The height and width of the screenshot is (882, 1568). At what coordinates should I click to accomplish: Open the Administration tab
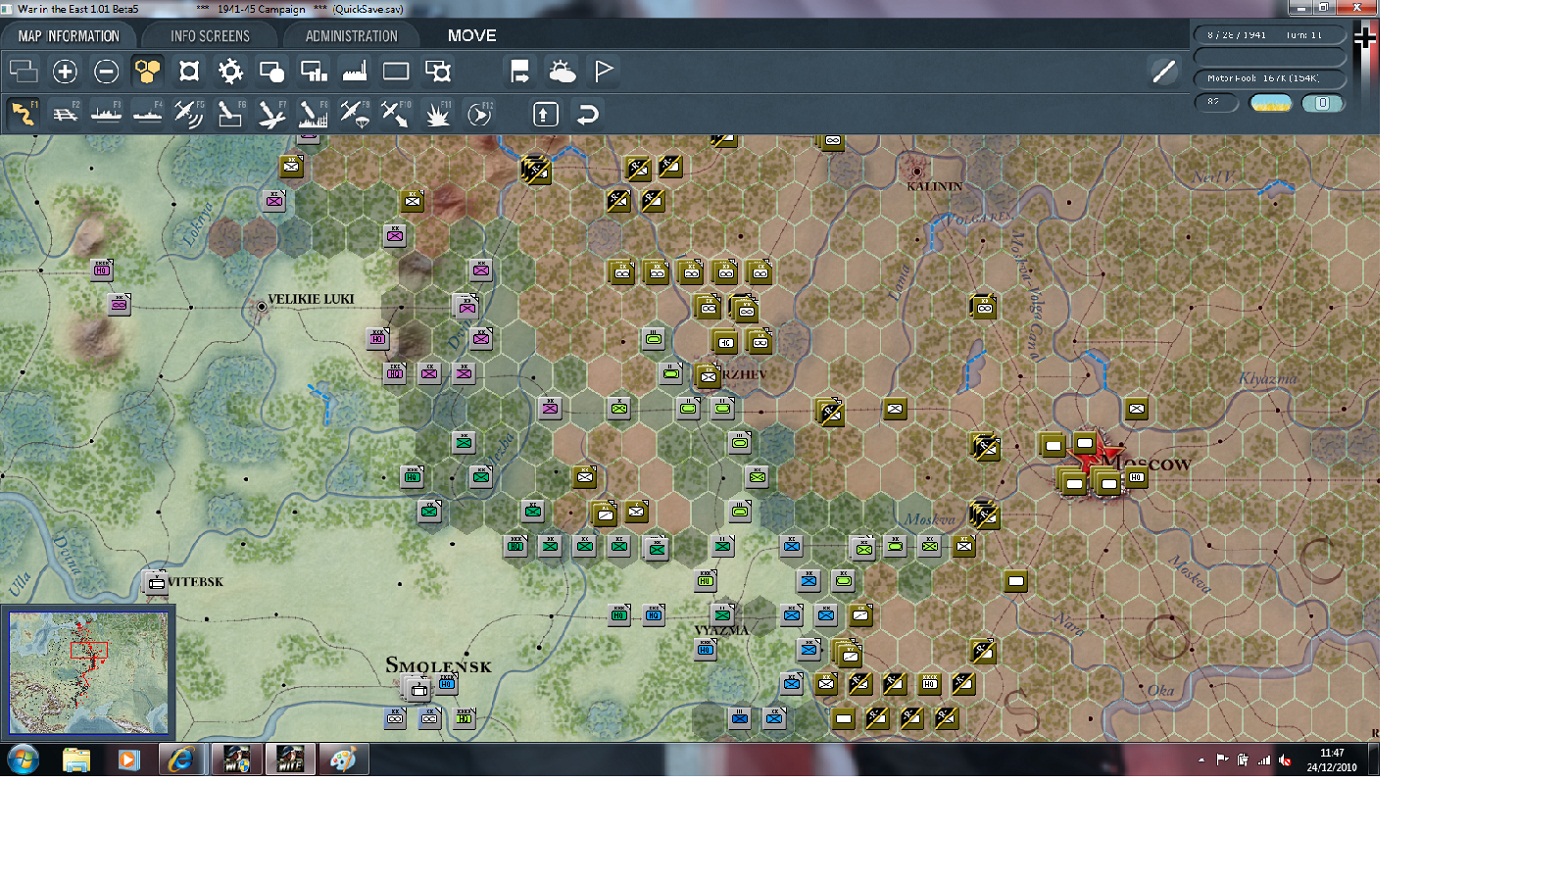[x=351, y=36]
